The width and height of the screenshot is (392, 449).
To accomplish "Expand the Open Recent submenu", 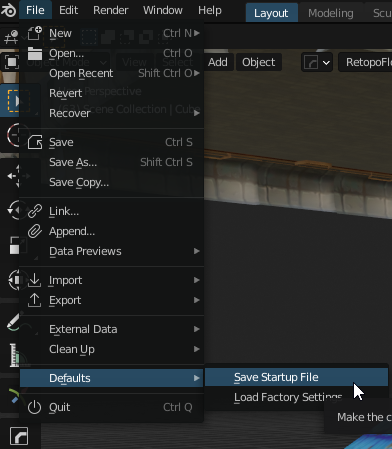I will [112, 73].
